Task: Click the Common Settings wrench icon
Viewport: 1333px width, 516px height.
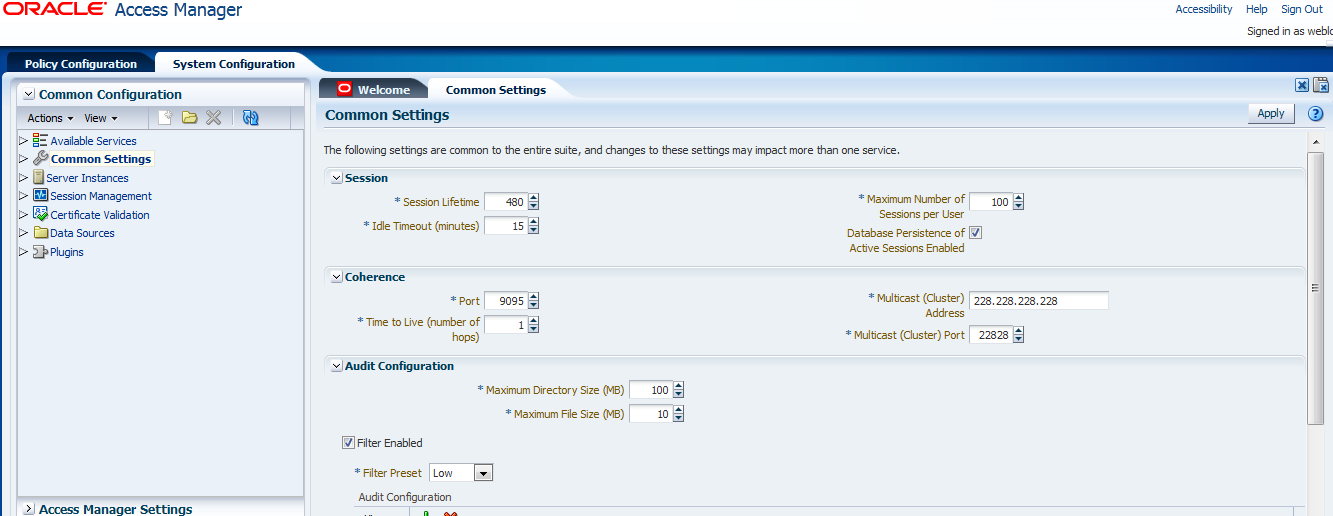Action: 40,159
